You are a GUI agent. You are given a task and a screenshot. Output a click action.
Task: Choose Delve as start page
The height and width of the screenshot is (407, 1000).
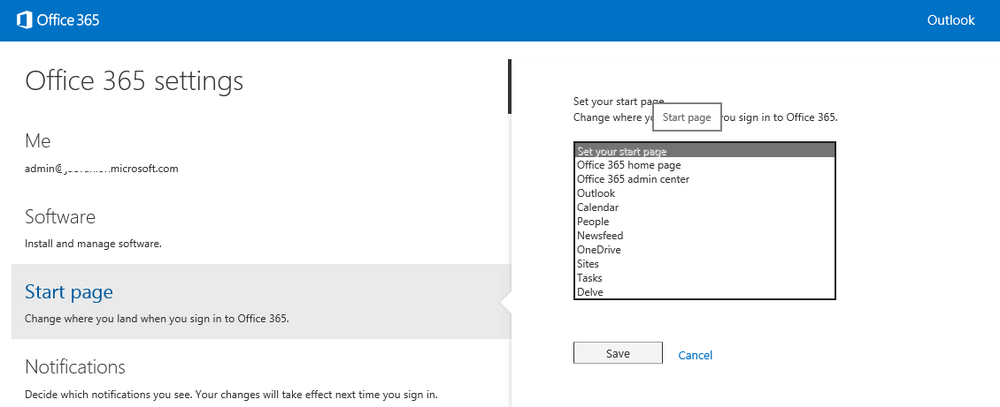pyautogui.click(x=704, y=292)
